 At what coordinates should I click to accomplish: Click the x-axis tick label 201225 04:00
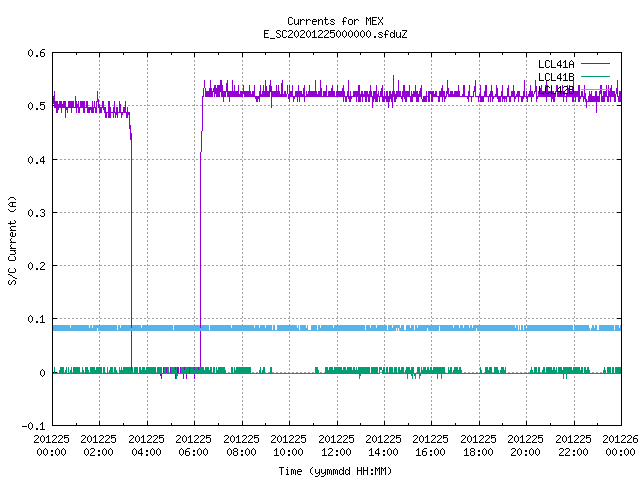pyautogui.click(x=146, y=445)
